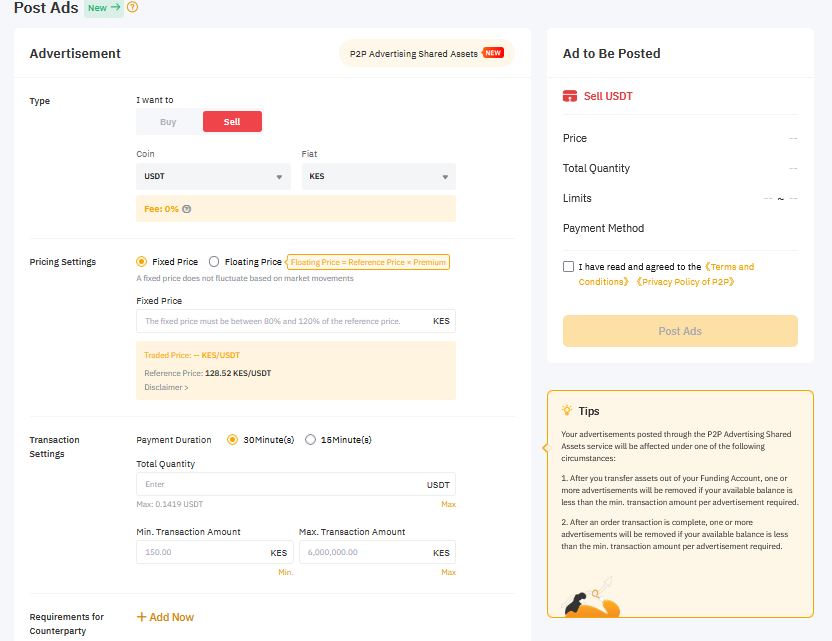Check the Terms and Conditions agreement box

tap(567, 266)
